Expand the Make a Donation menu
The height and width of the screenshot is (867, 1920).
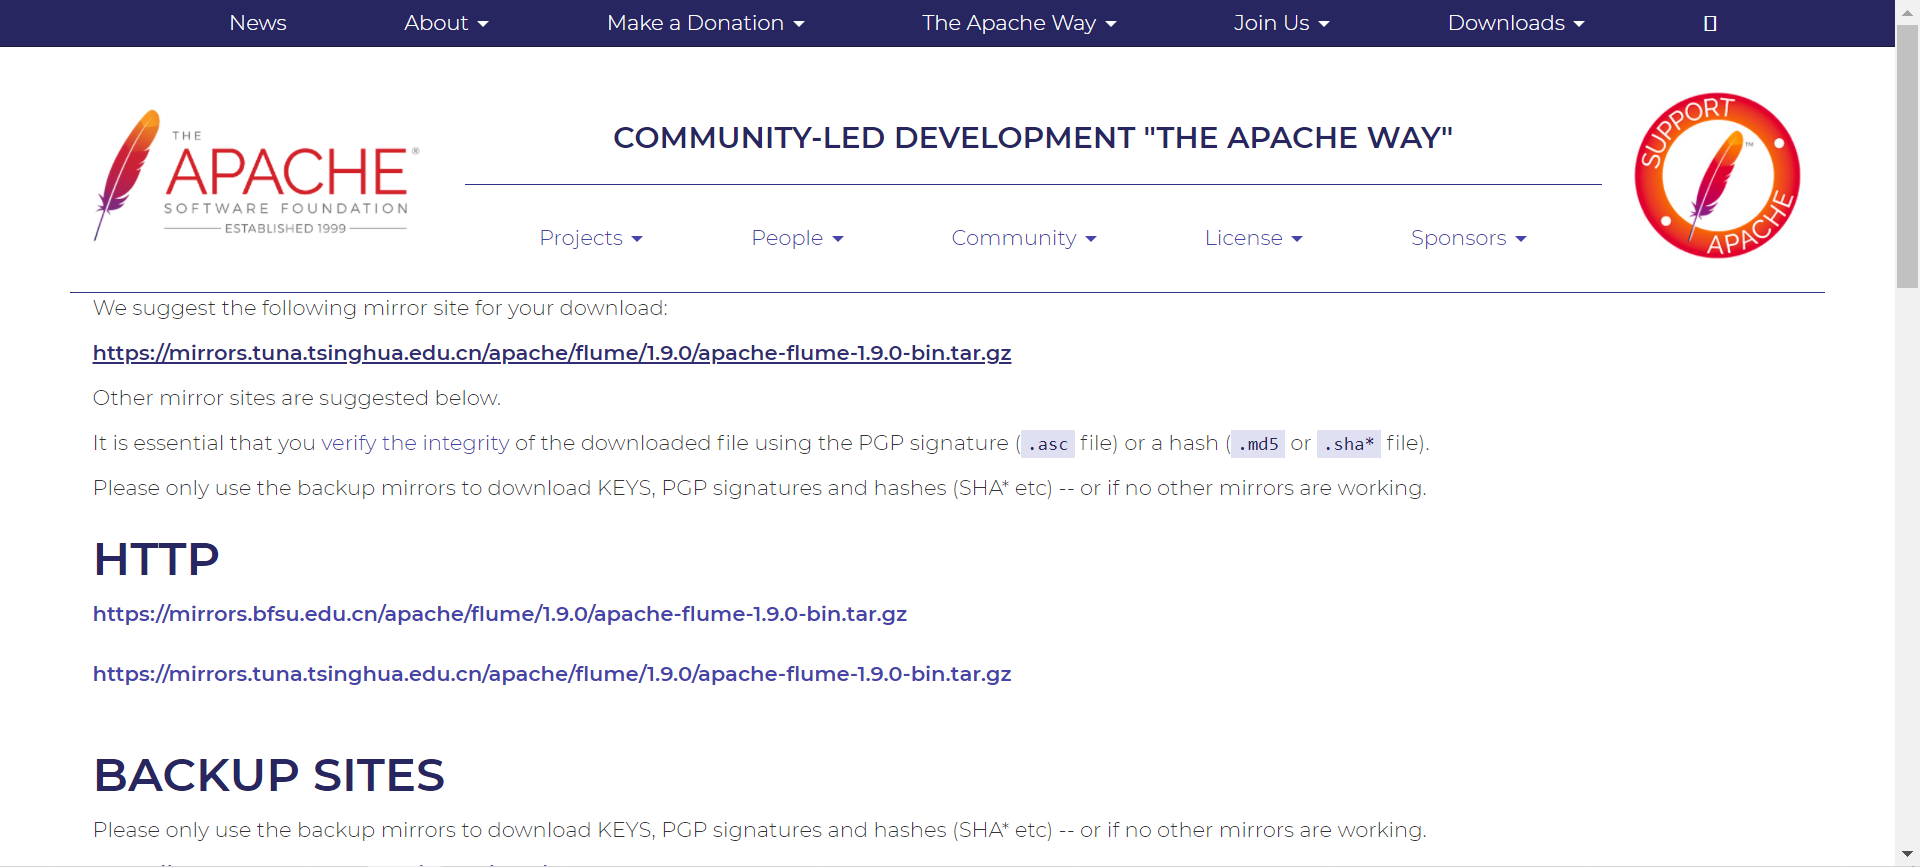pos(705,23)
